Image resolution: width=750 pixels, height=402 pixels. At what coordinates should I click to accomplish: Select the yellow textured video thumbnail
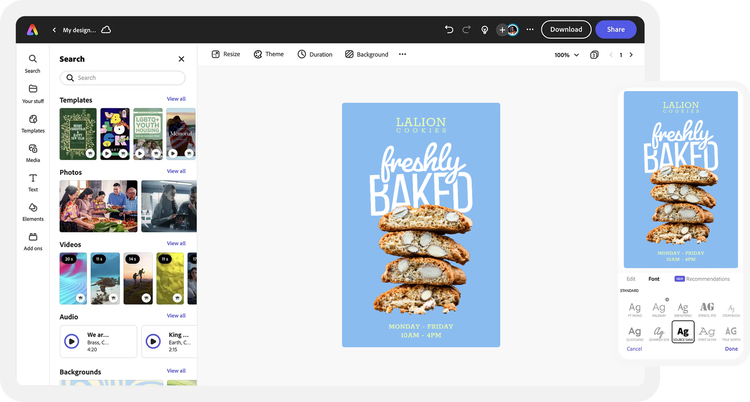pyautogui.click(x=170, y=279)
